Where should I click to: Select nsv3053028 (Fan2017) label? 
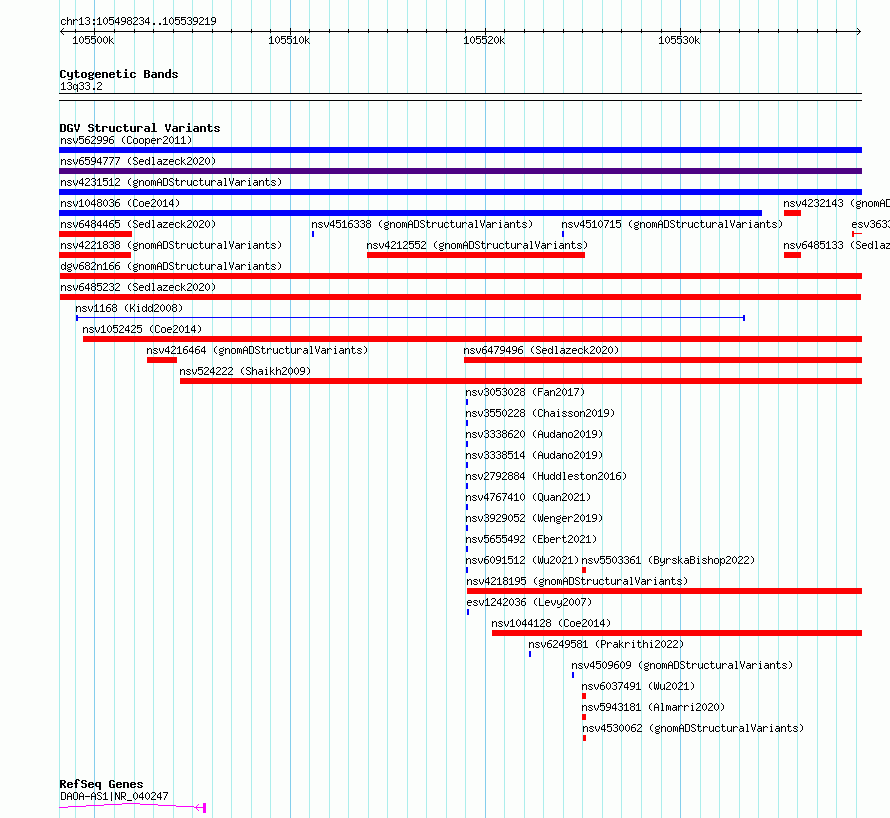click(525, 392)
